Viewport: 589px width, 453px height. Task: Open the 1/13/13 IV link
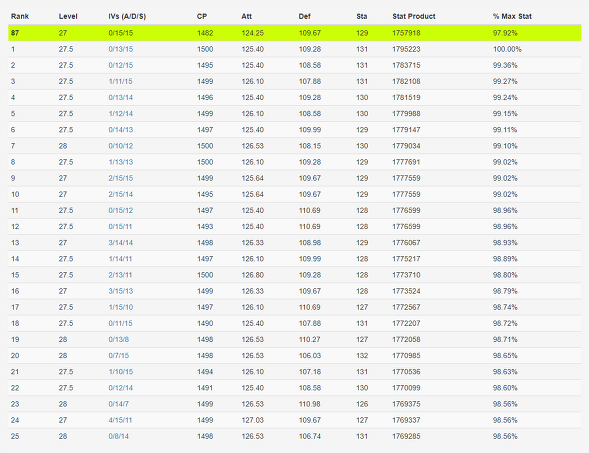(121, 162)
